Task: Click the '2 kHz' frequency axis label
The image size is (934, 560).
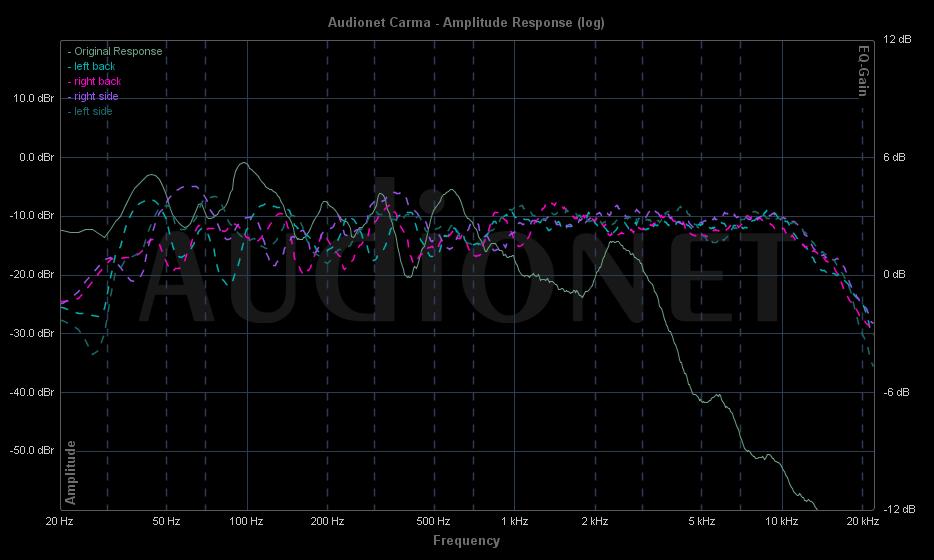Action: coord(594,521)
